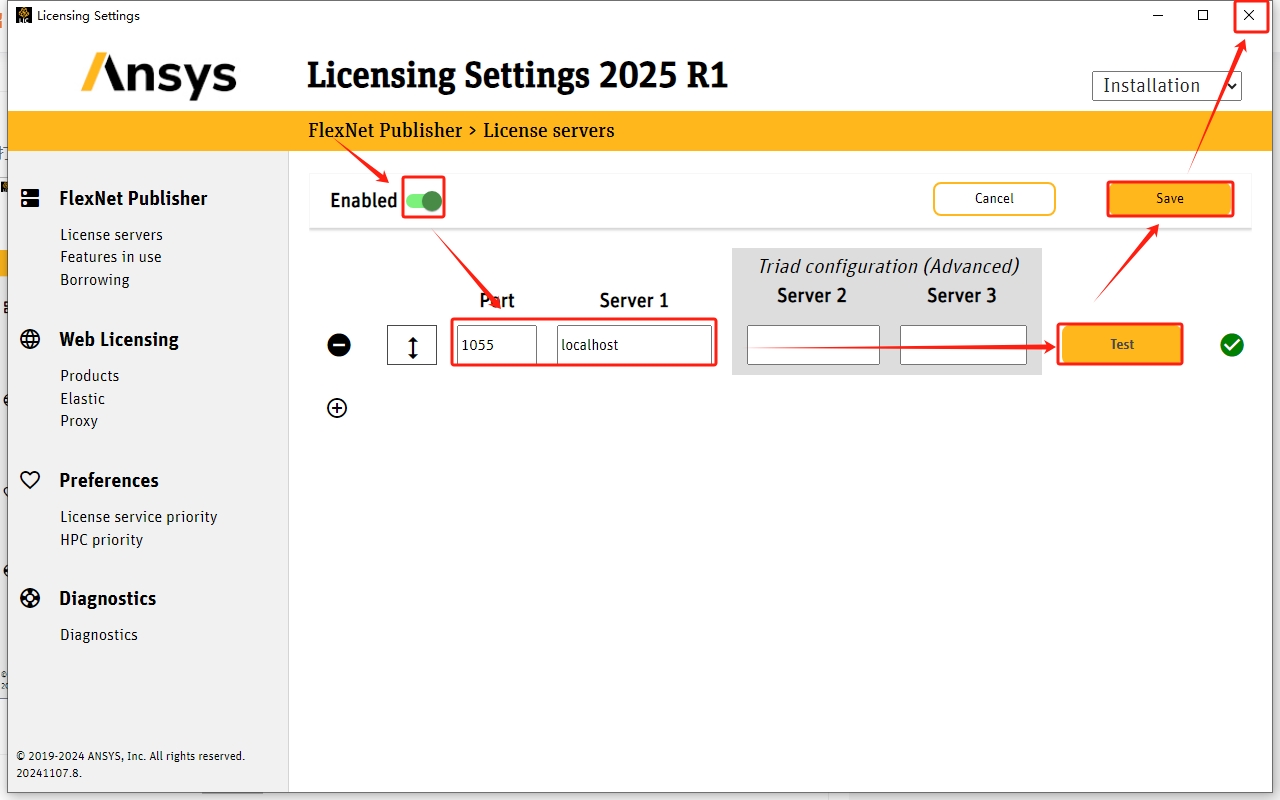Remove the server row using minus icon

(339, 344)
